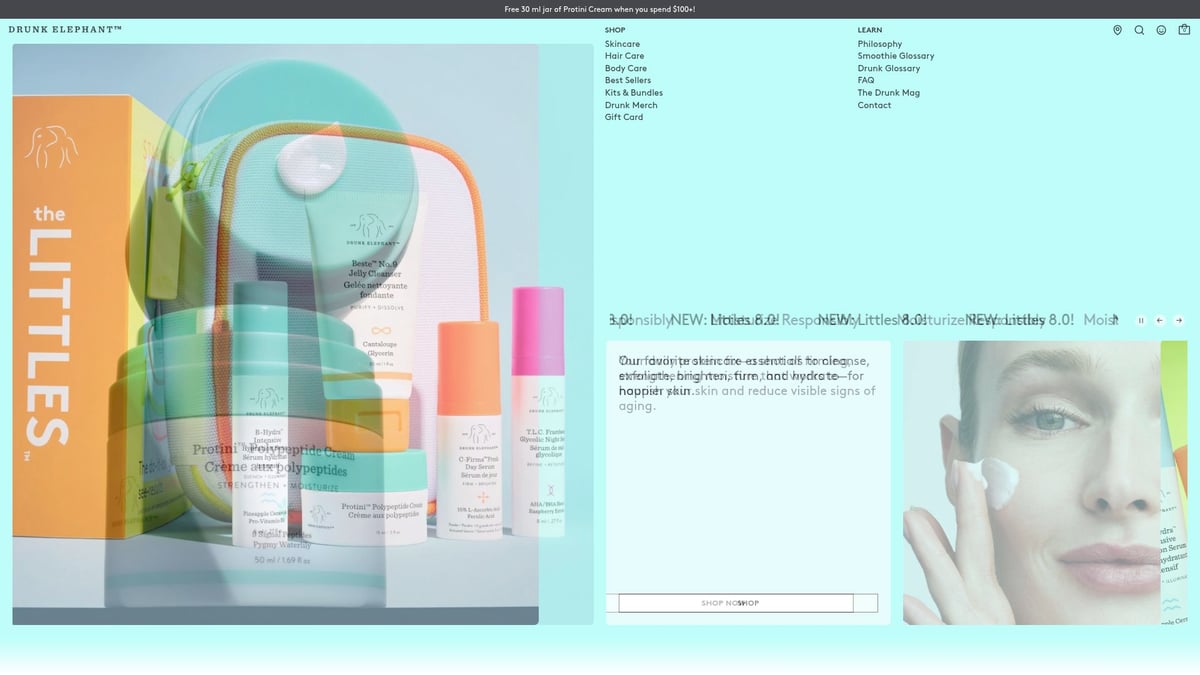Go to previous carousel slide arrow
The width and height of the screenshot is (1200, 675).
point(1160,320)
